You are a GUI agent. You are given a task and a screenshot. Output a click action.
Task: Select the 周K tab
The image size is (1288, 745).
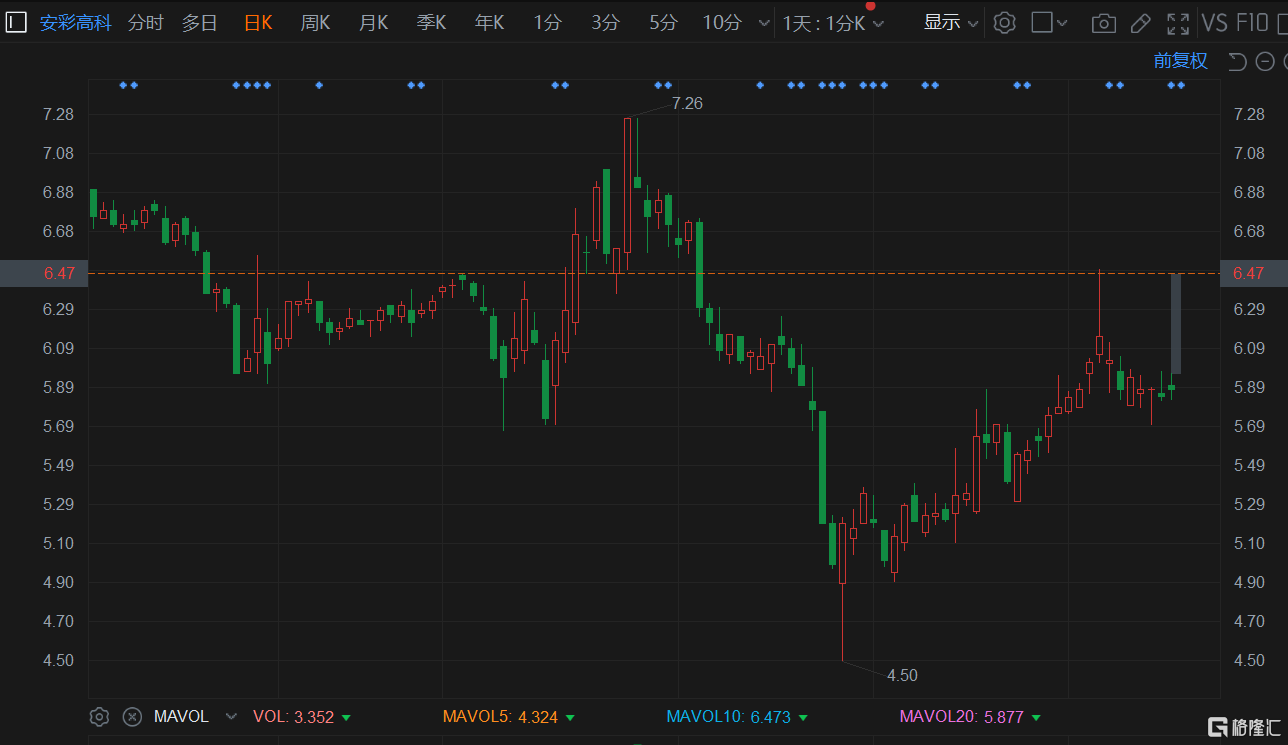pyautogui.click(x=316, y=23)
